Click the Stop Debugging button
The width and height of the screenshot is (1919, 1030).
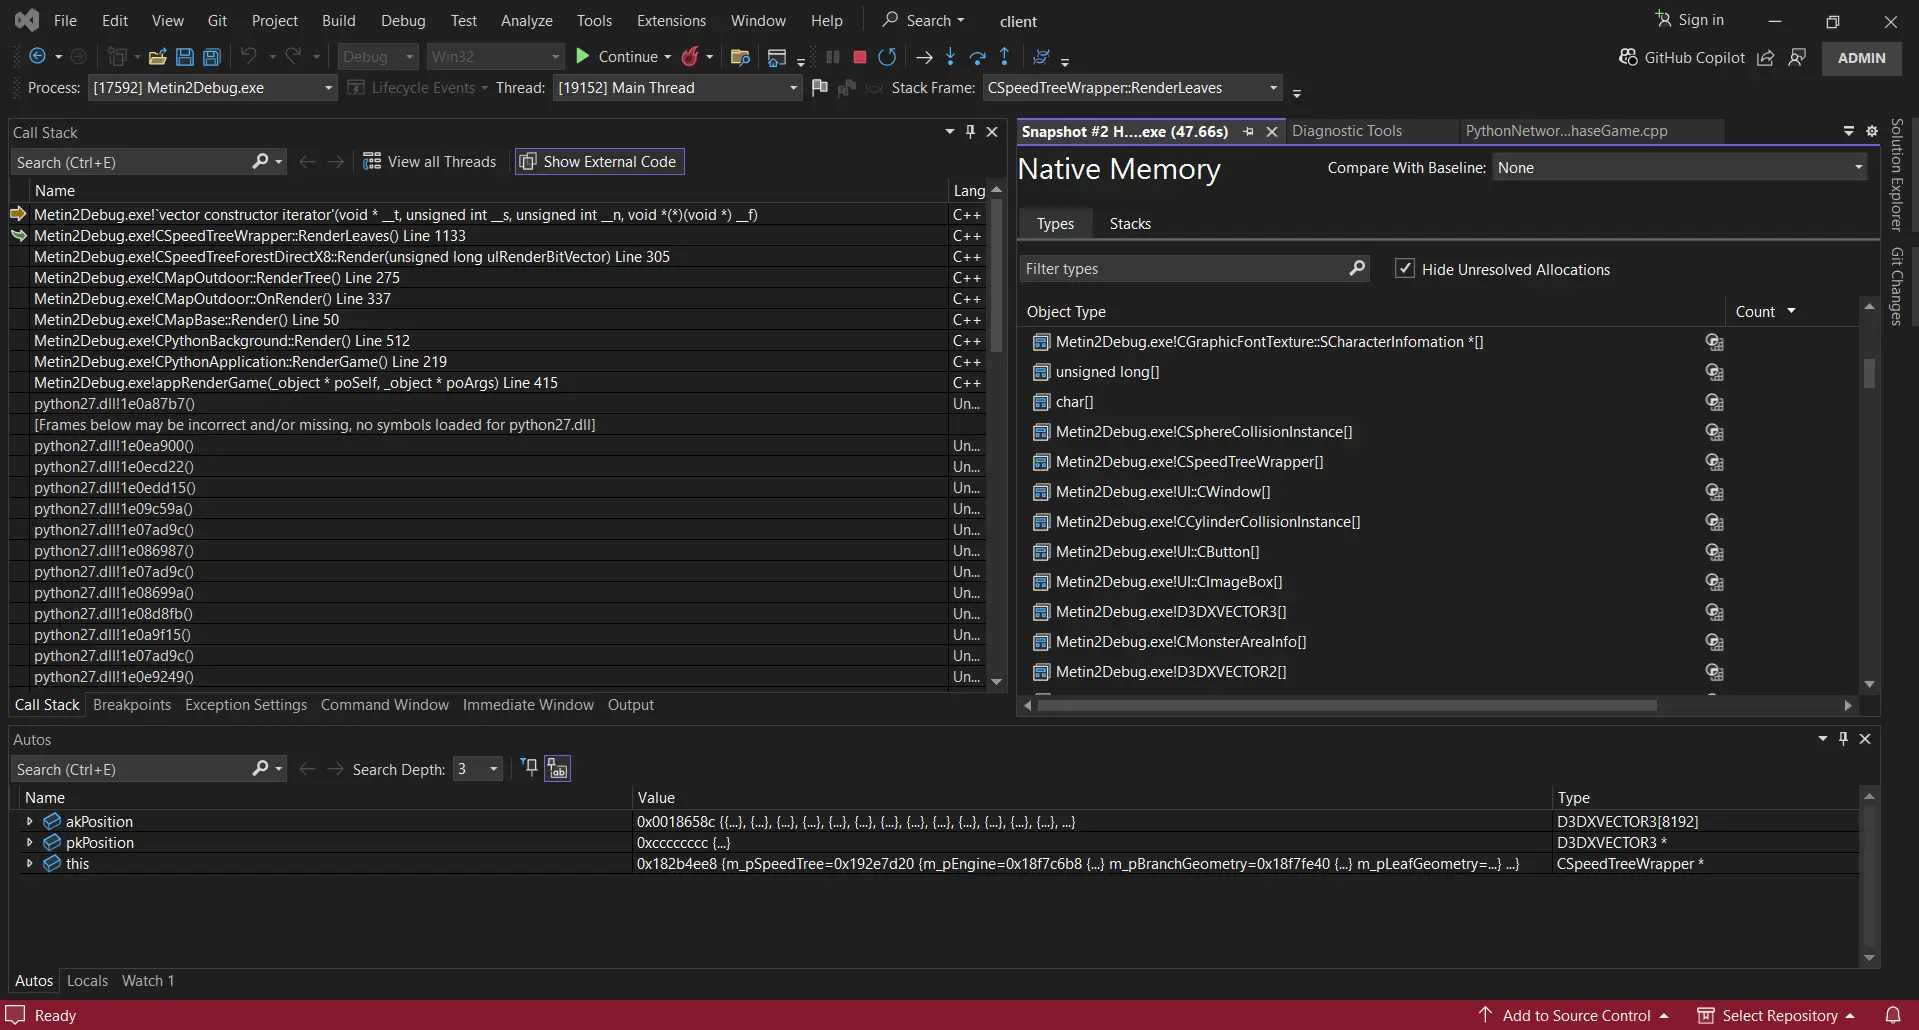[x=858, y=57]
